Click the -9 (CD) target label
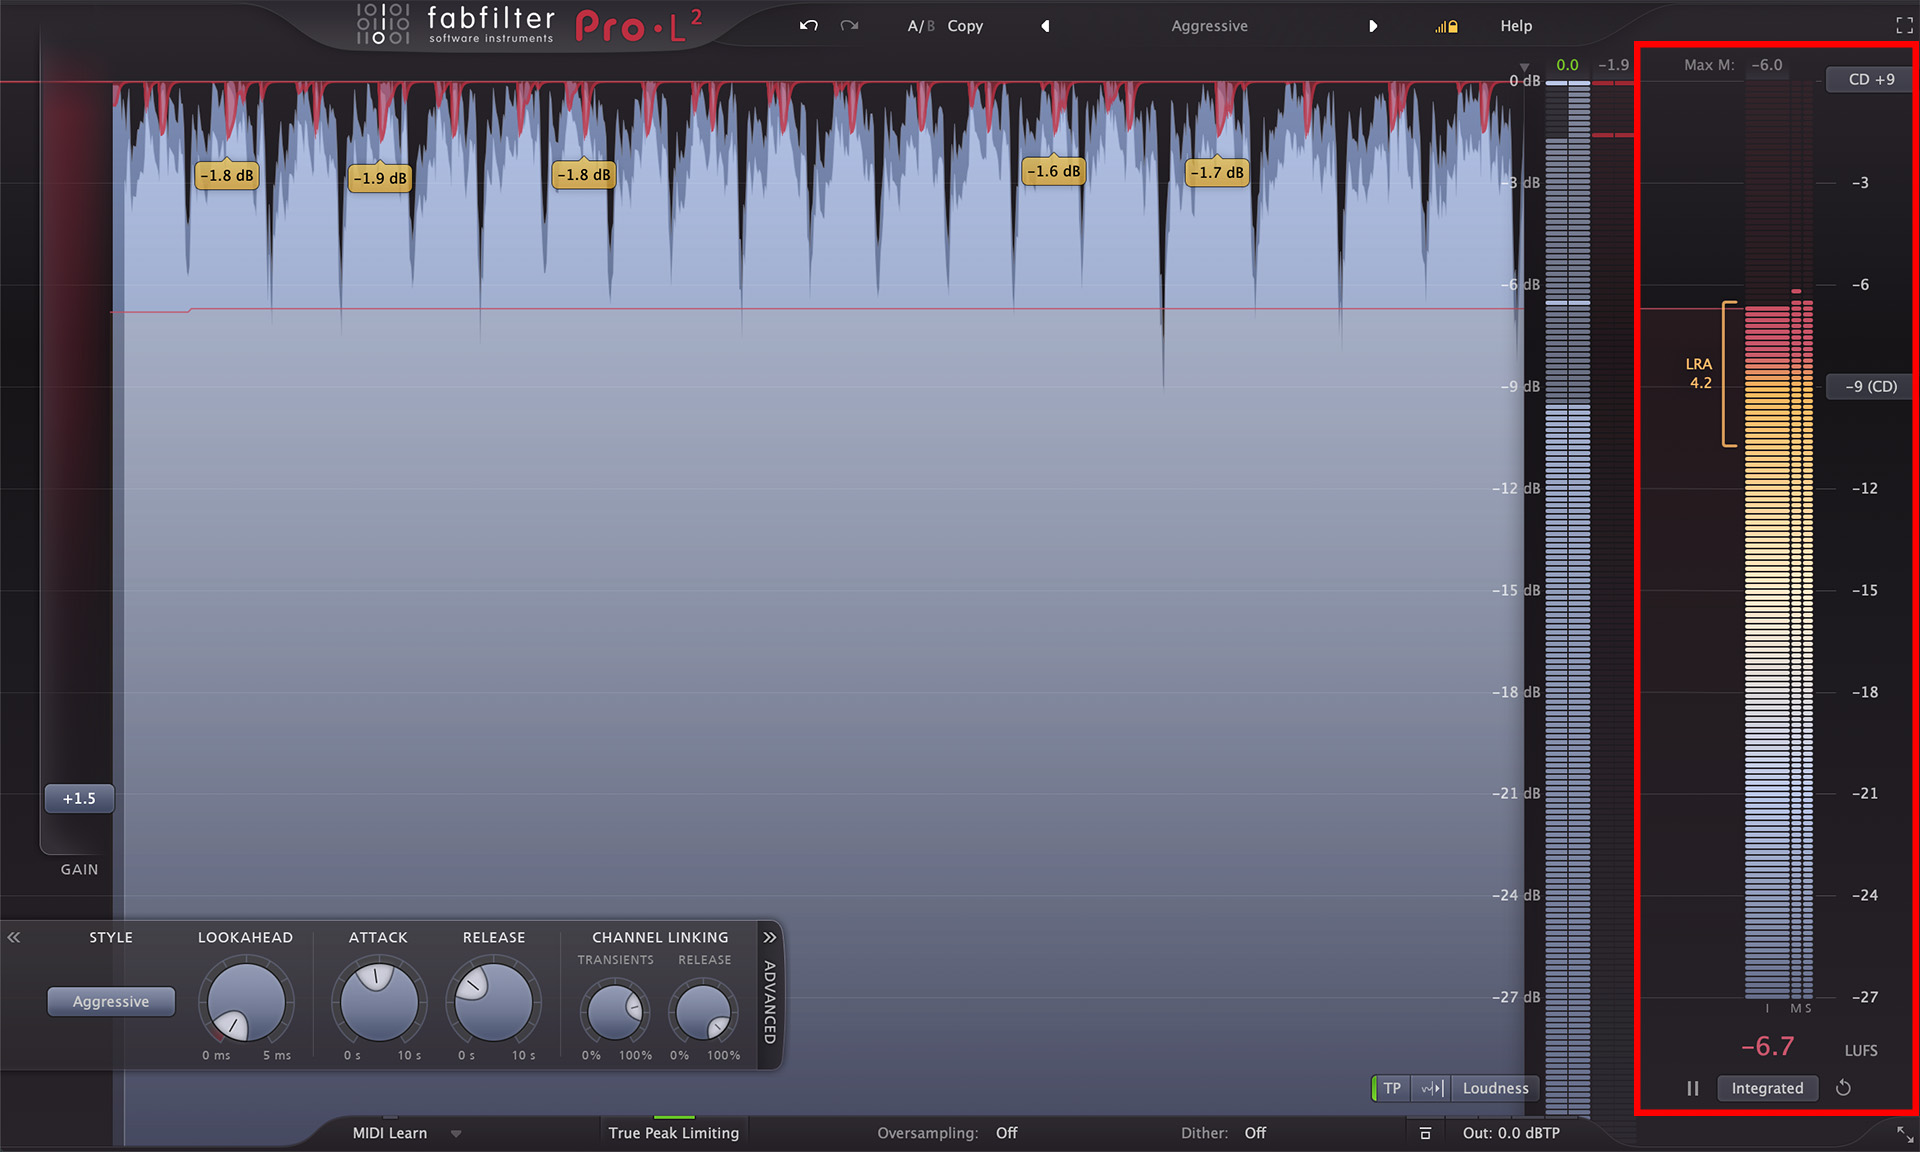Screen dimensions: 1920x1152 point(1870,386)
